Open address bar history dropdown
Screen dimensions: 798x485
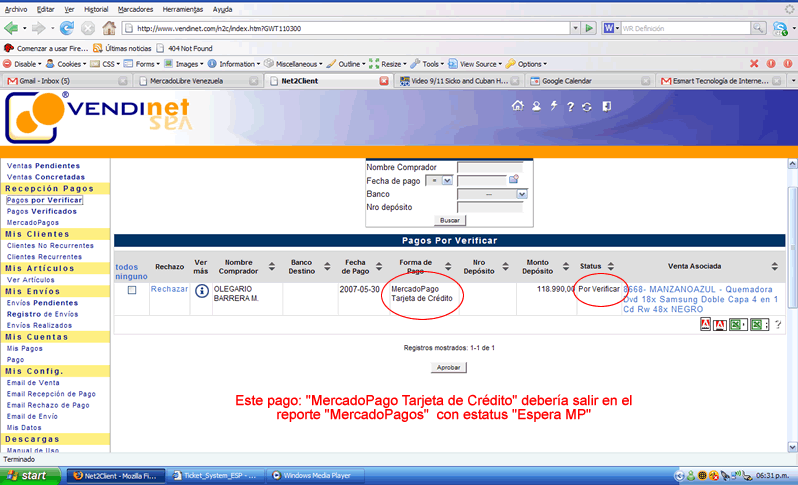coord(575,28)
